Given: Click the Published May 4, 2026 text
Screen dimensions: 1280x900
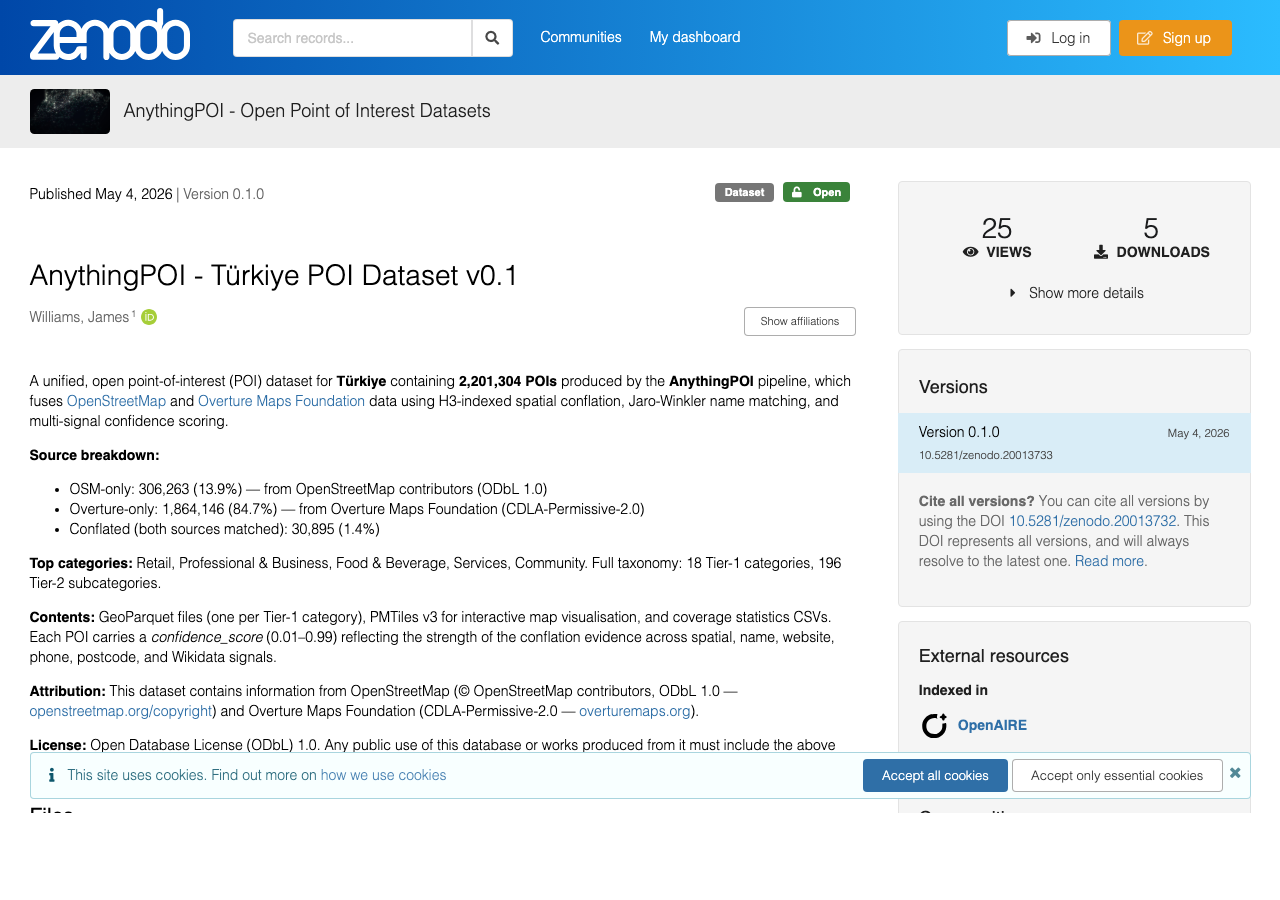Looking at the screenshot, I should click(x=101, y=194).
